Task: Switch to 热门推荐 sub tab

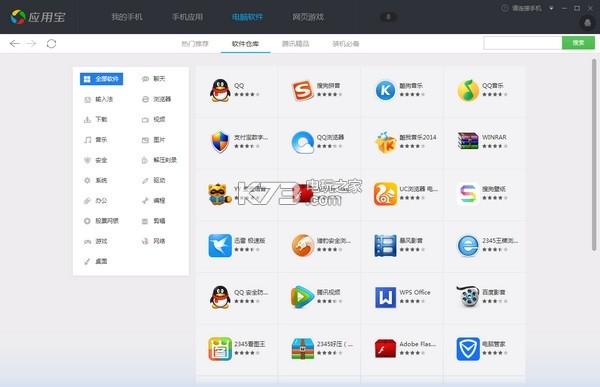Action: [x=195, y=44]
